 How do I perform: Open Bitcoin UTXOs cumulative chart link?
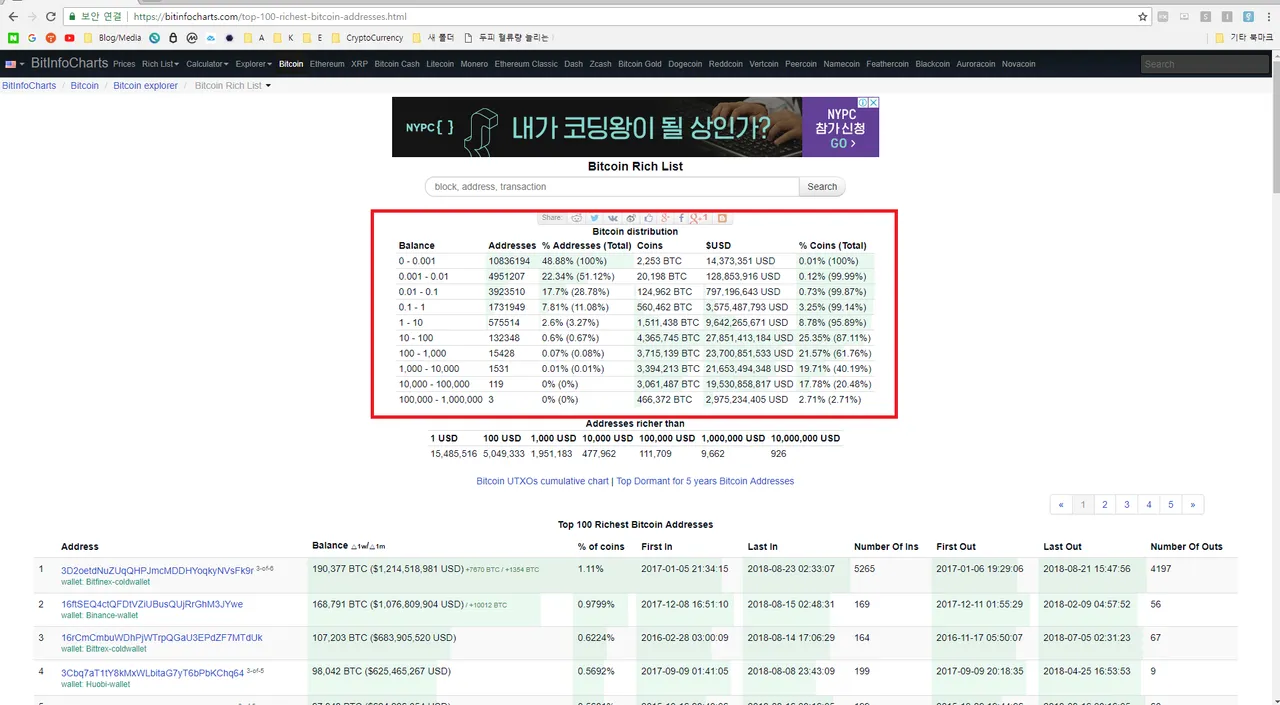542,481
